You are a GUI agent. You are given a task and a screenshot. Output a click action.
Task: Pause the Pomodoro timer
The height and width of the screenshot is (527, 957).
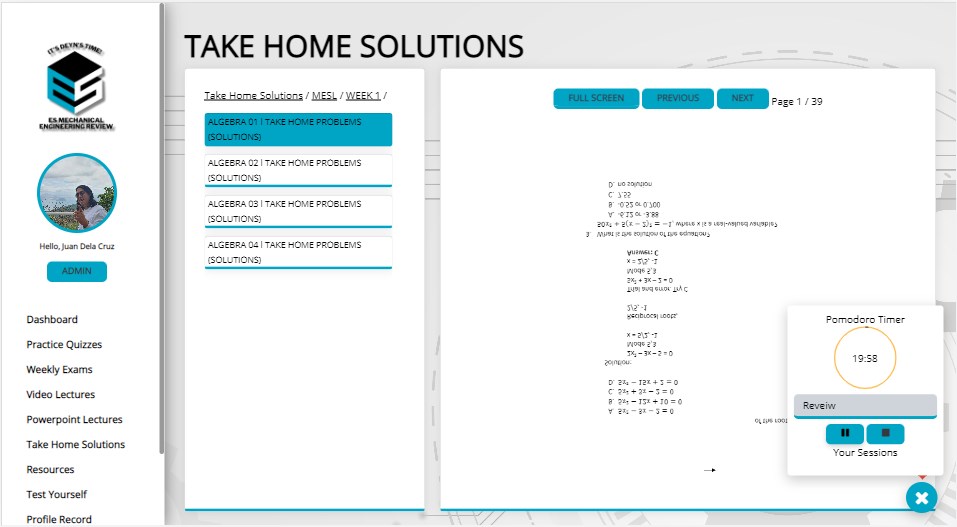coord(845,433)
